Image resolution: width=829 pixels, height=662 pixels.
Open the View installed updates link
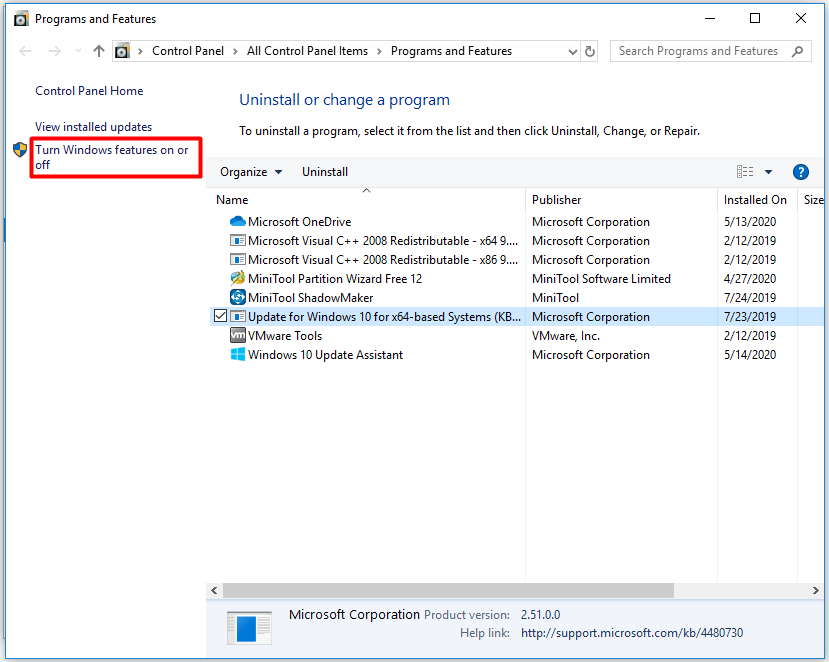[94, 127]
